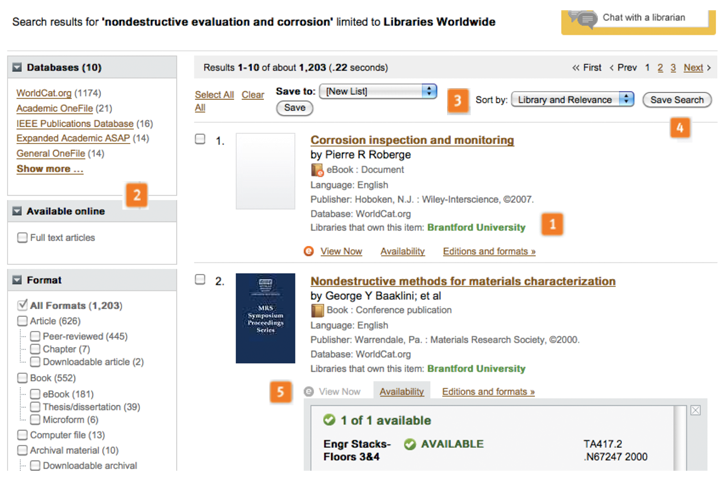Click the eBook icon under Pierre R Roberge
This screenshot has height=479, width=718.
(318, 171)
